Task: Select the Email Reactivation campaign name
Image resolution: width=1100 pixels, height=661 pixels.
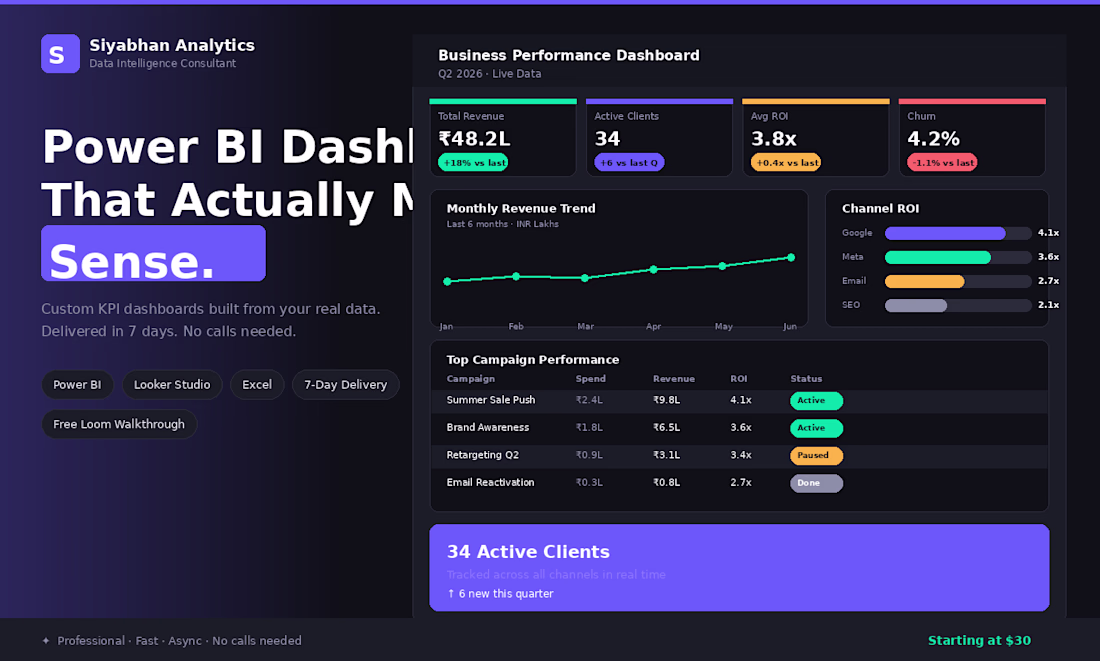Action: pyautogui.click(x=490, y=482)
